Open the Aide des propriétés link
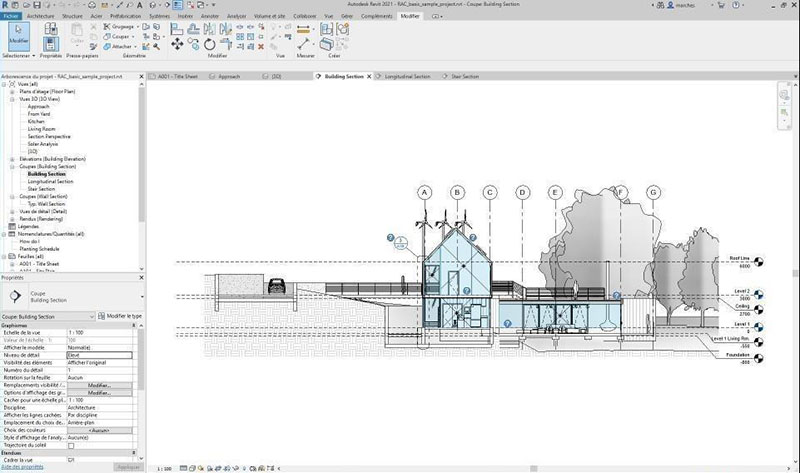The height and width of the screenshot is (473, 800). click(x=22, y=467)
